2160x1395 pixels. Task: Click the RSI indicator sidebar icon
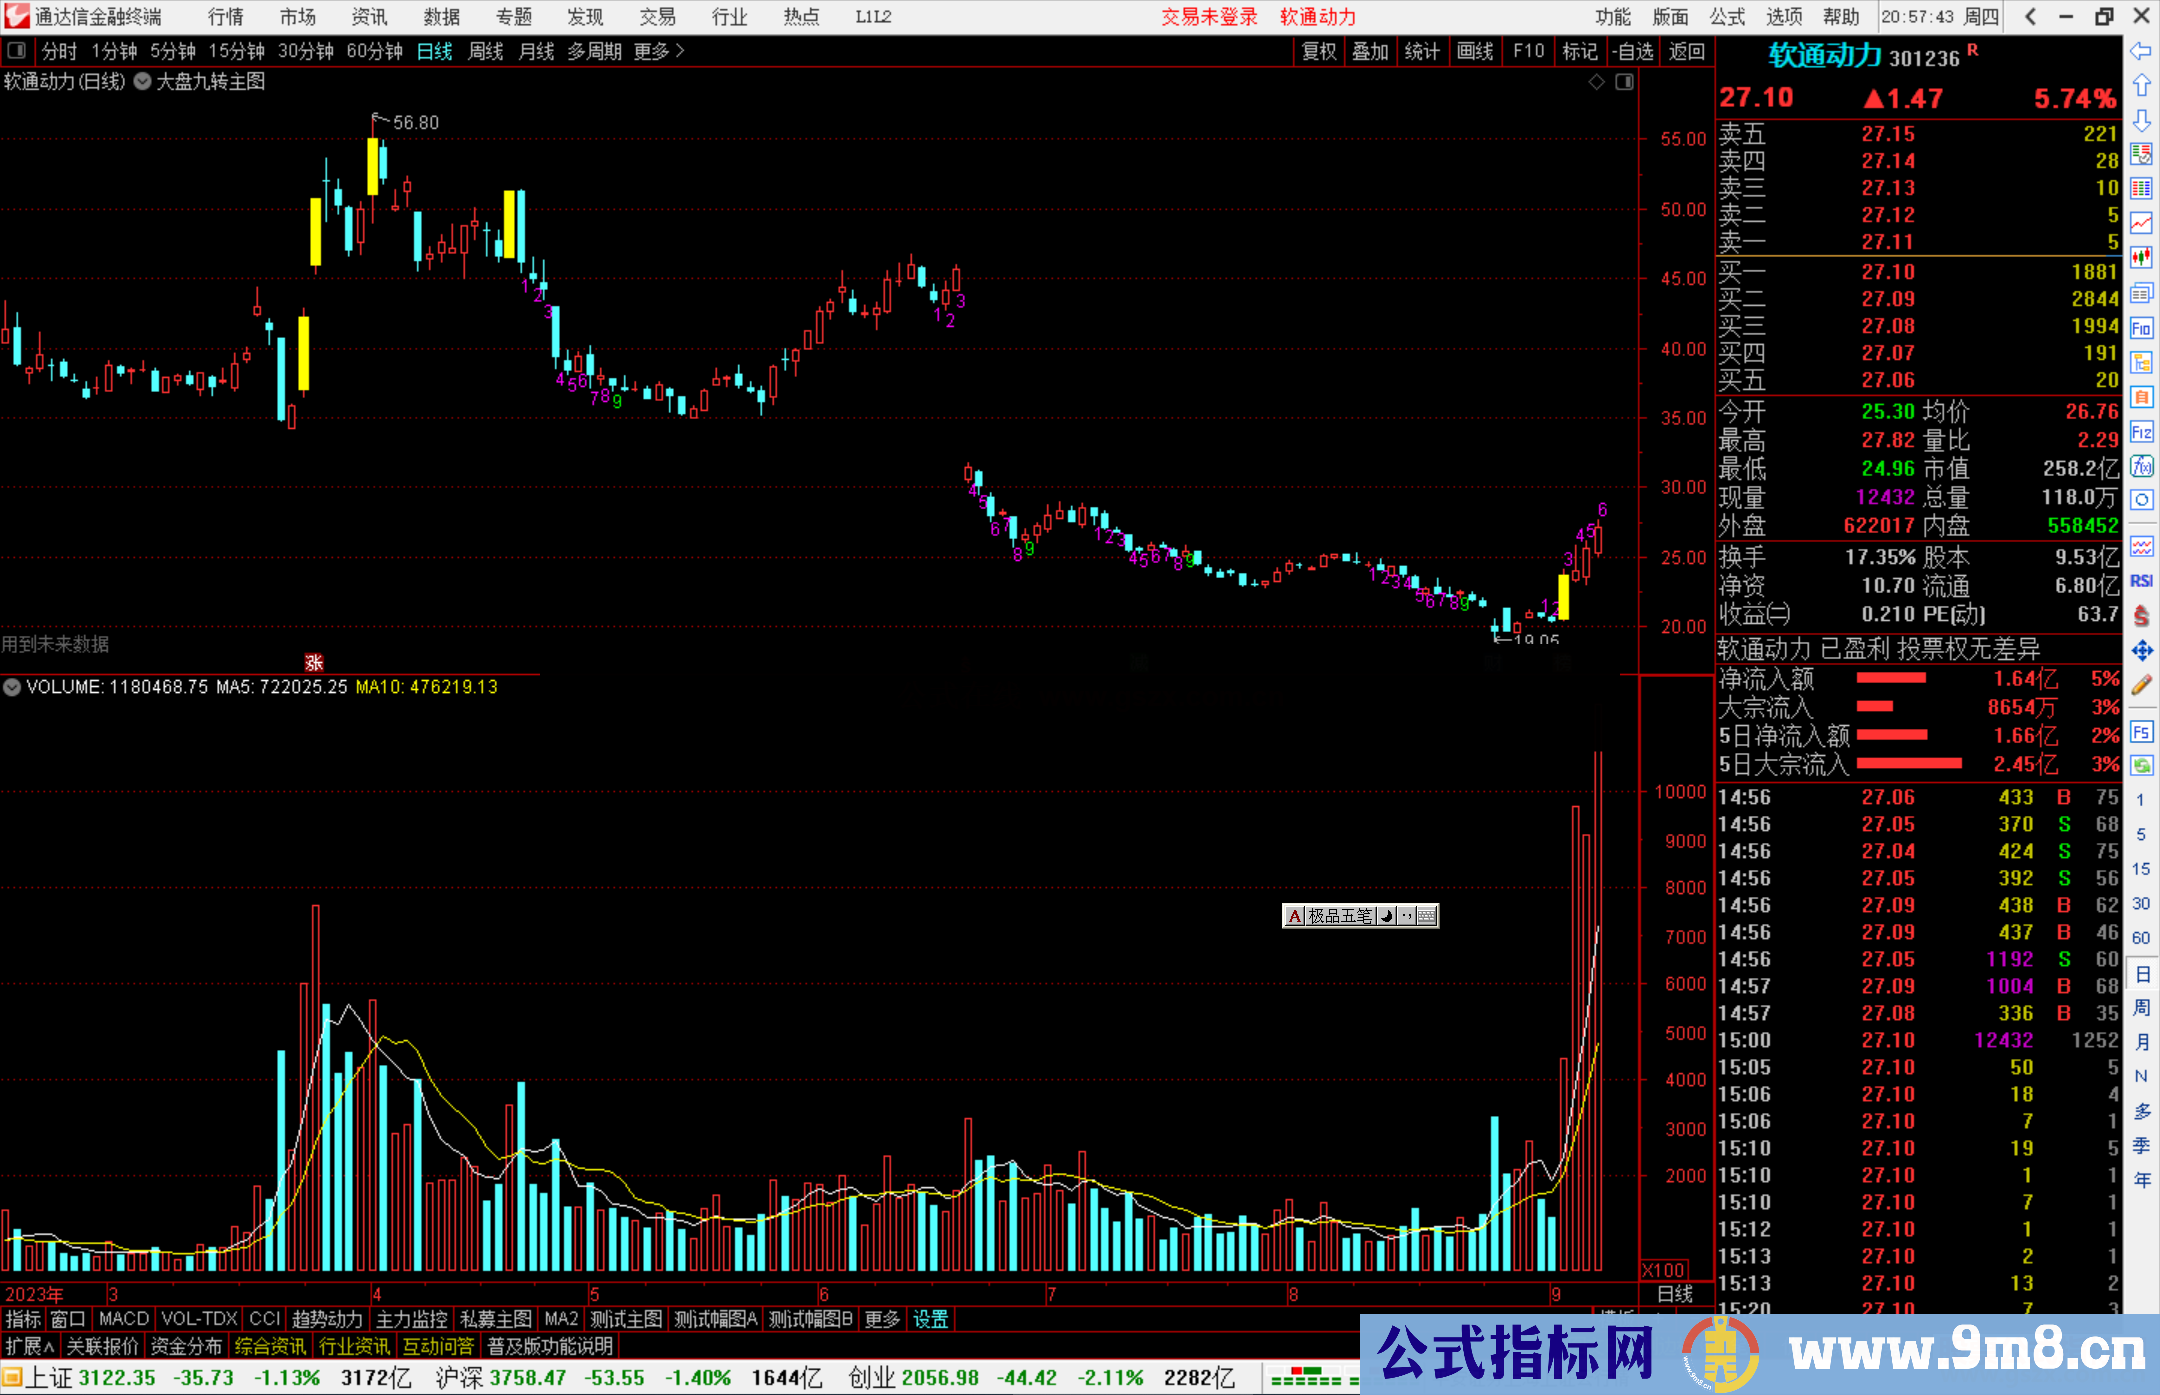pos(2141,581)
